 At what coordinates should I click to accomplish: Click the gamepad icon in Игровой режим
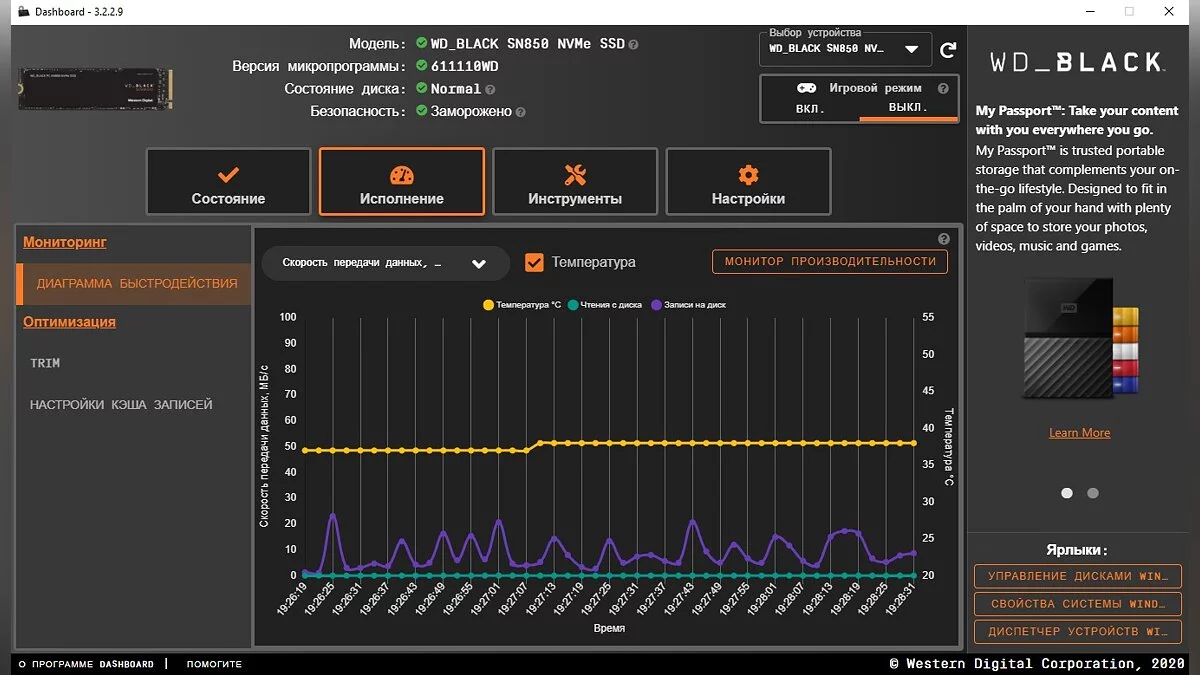(805, 88)
